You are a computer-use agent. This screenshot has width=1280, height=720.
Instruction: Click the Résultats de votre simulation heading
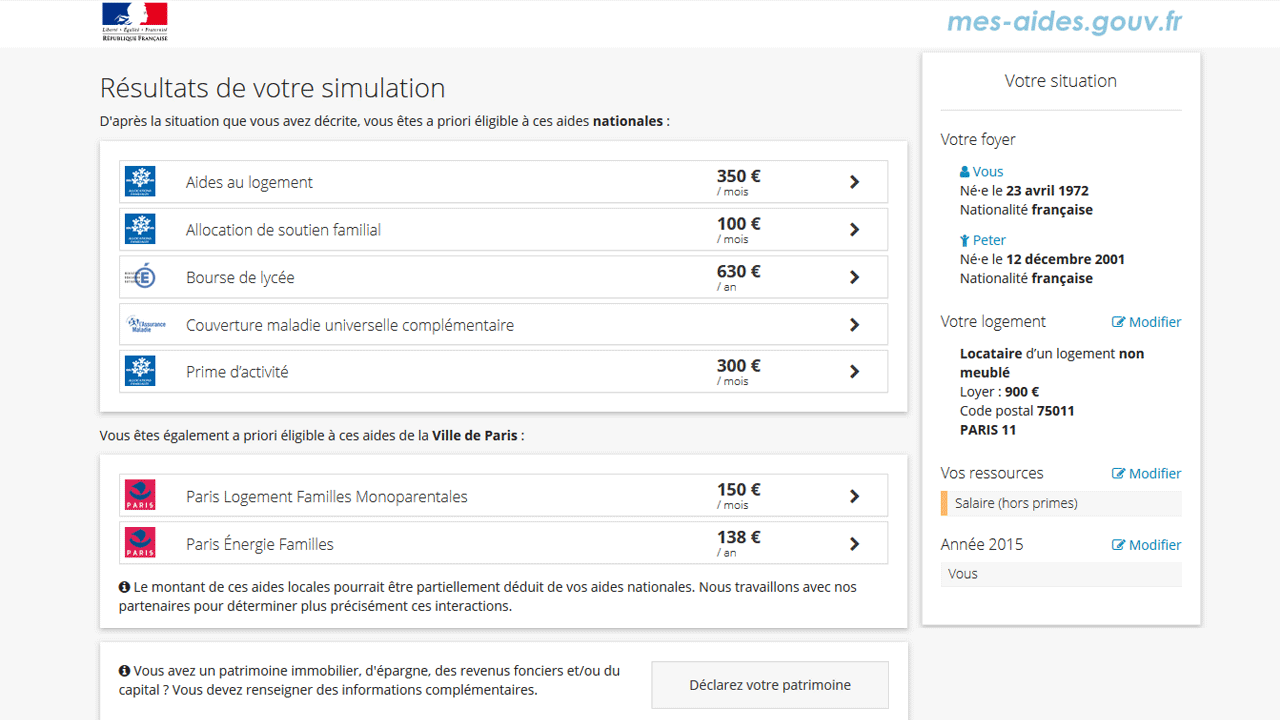coord(272,88)
